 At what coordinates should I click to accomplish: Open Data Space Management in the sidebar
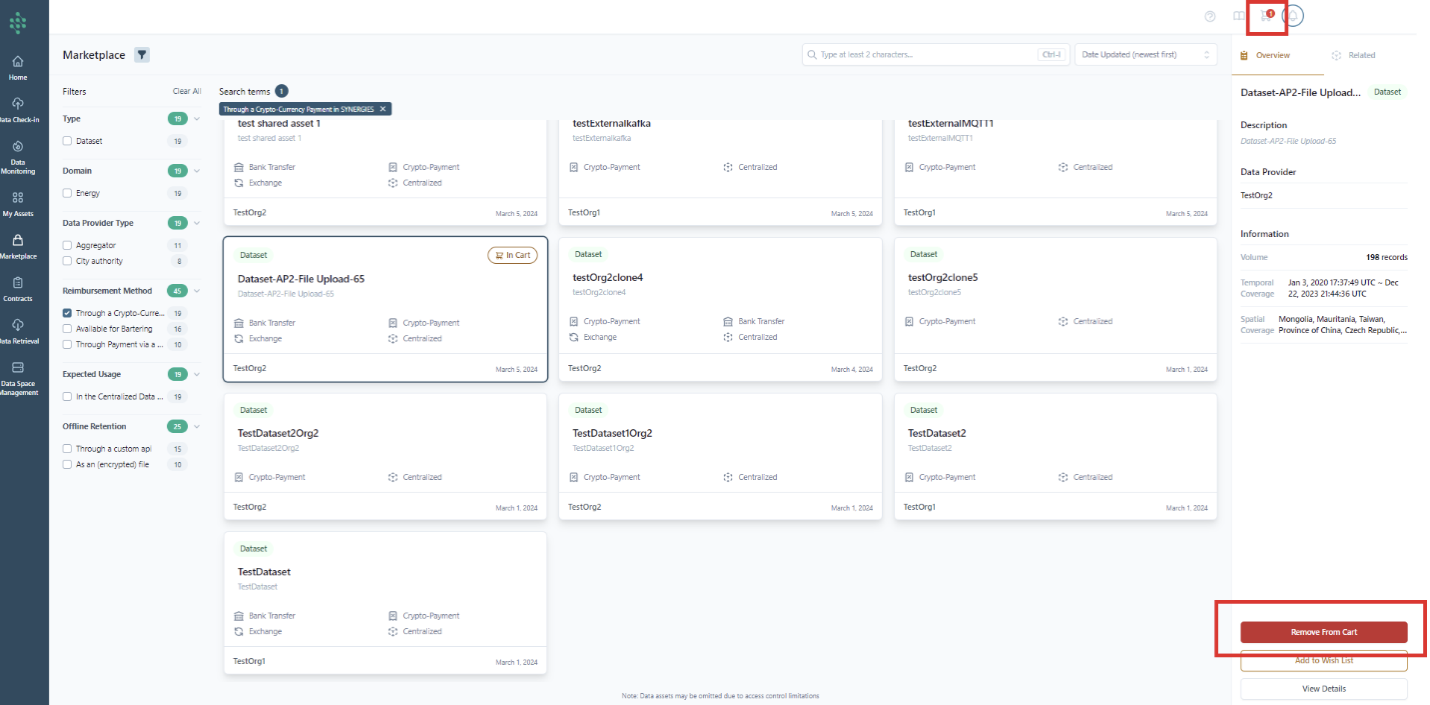pos(18,375)
